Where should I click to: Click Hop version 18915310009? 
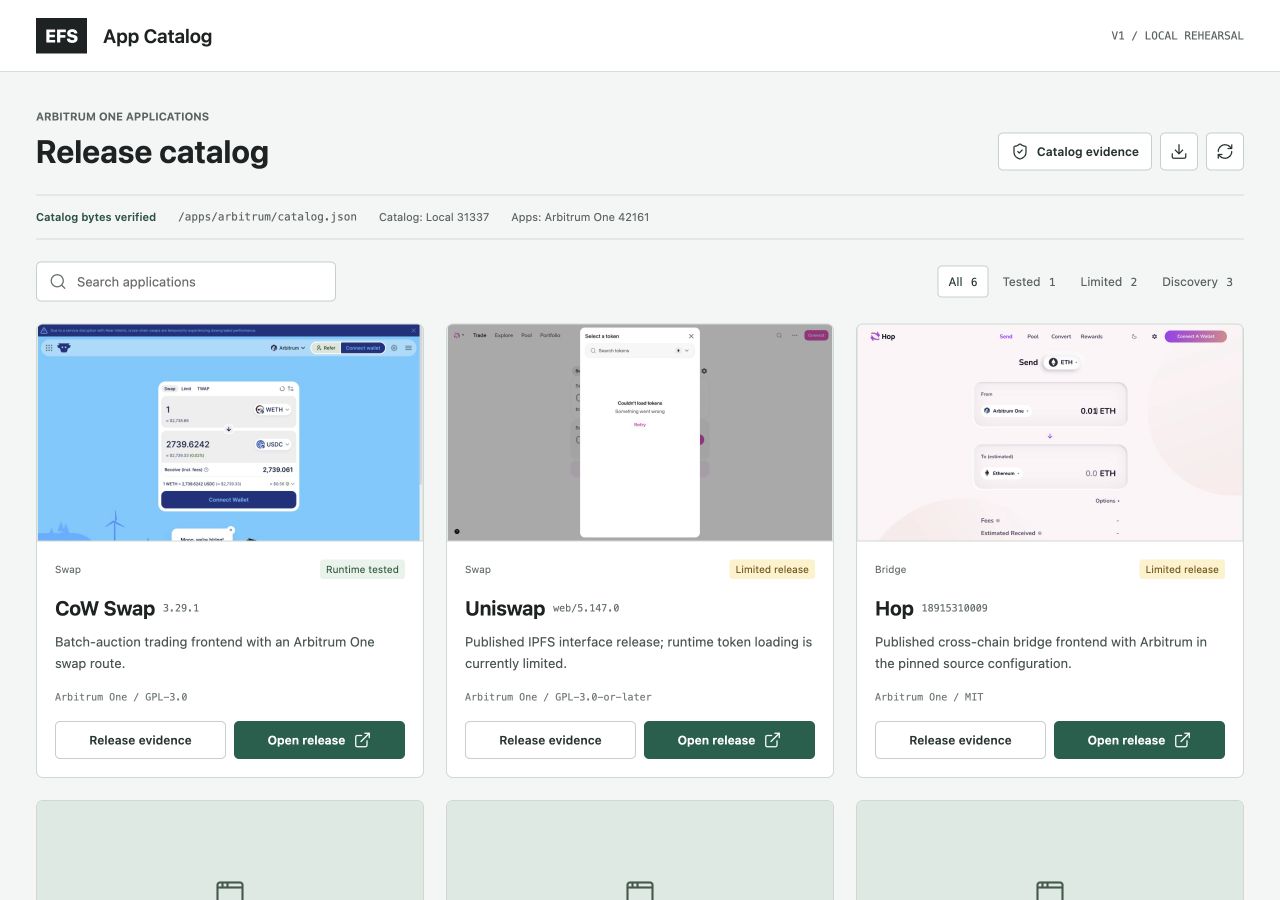pos(954,608)
